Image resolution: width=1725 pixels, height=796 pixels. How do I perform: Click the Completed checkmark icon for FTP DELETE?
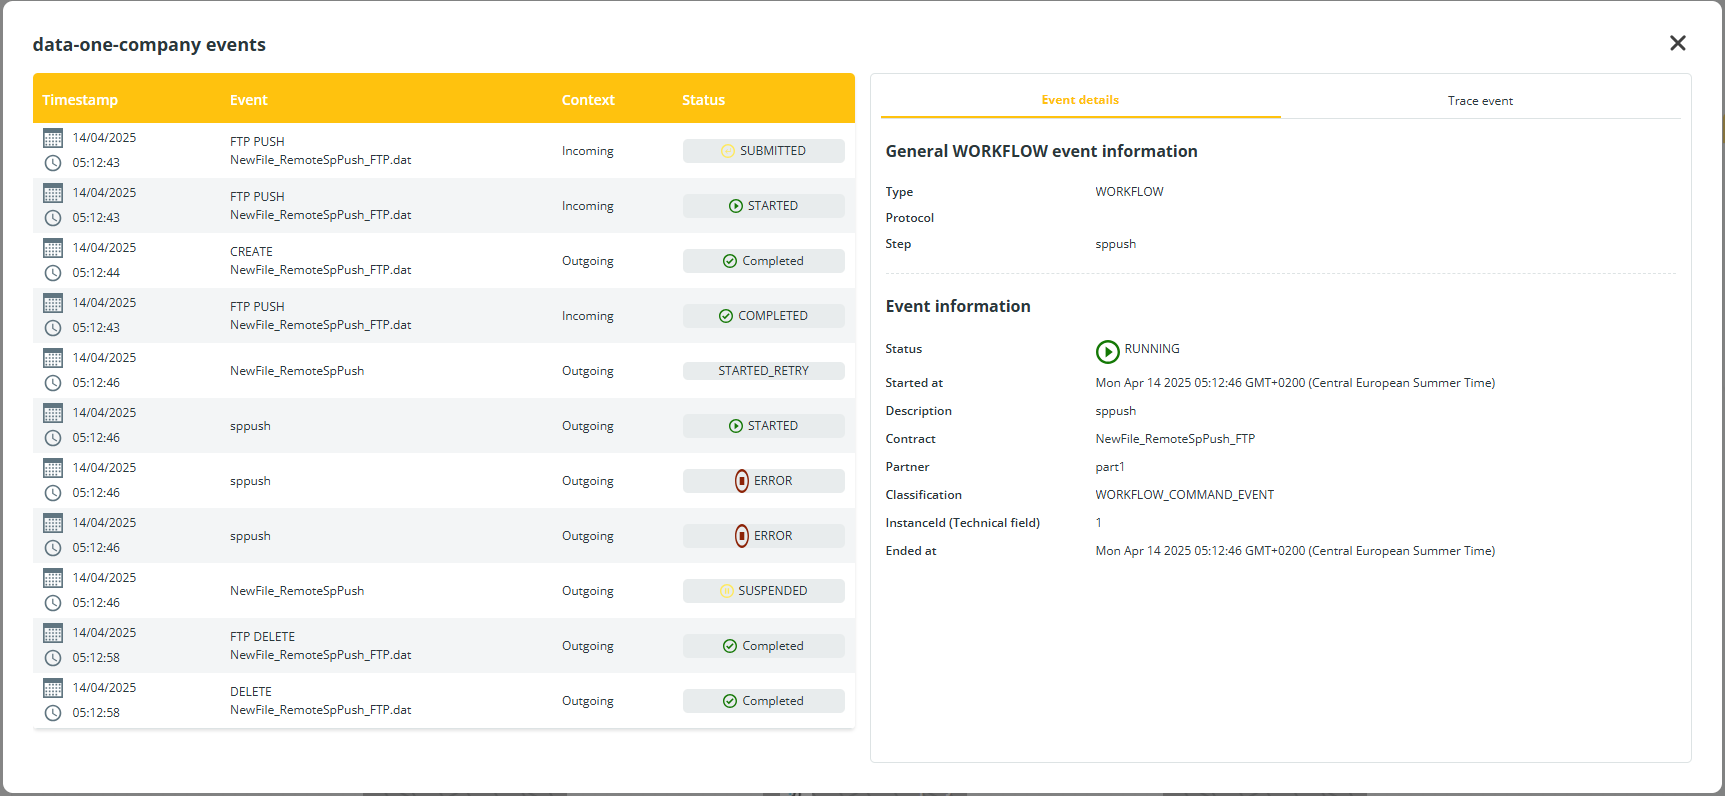[730, 646]
